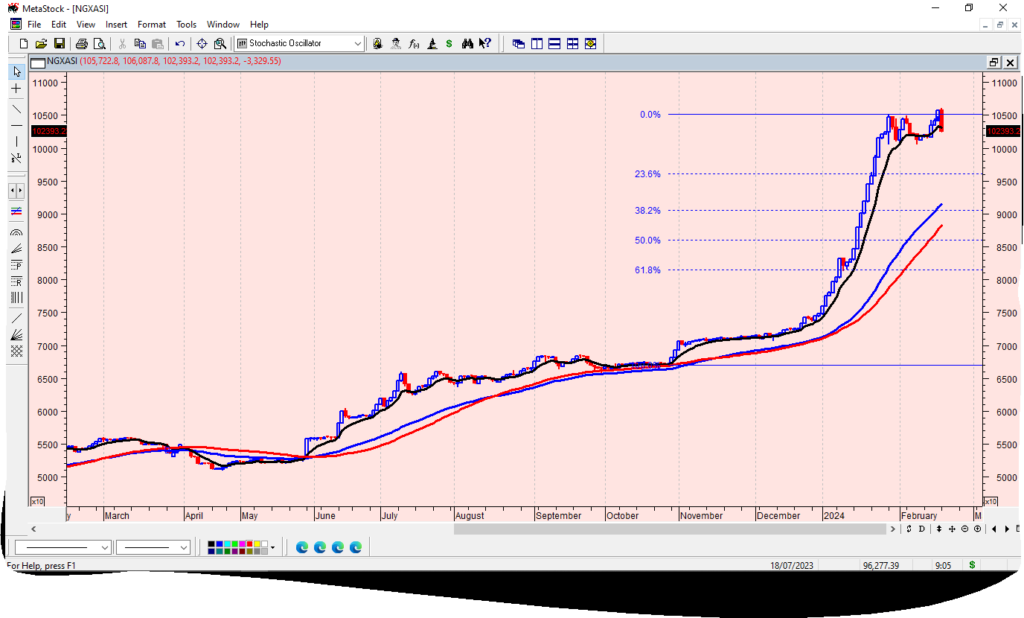
Task: Save the chart with the floppy disk icon
Action: pos(59,44)
